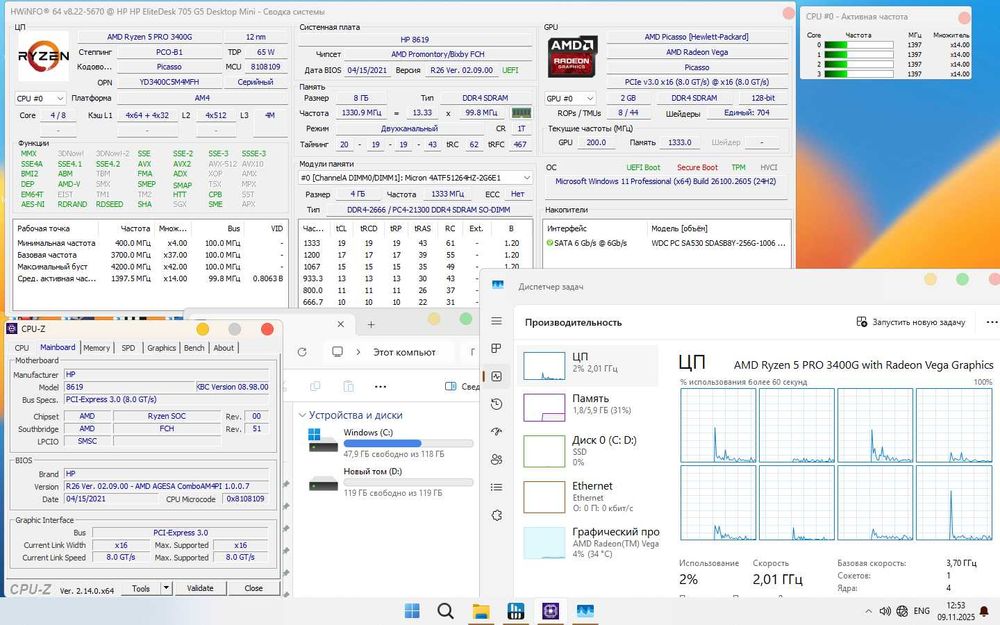Click green RAM module icon in HWiNFO

(522, 113)
